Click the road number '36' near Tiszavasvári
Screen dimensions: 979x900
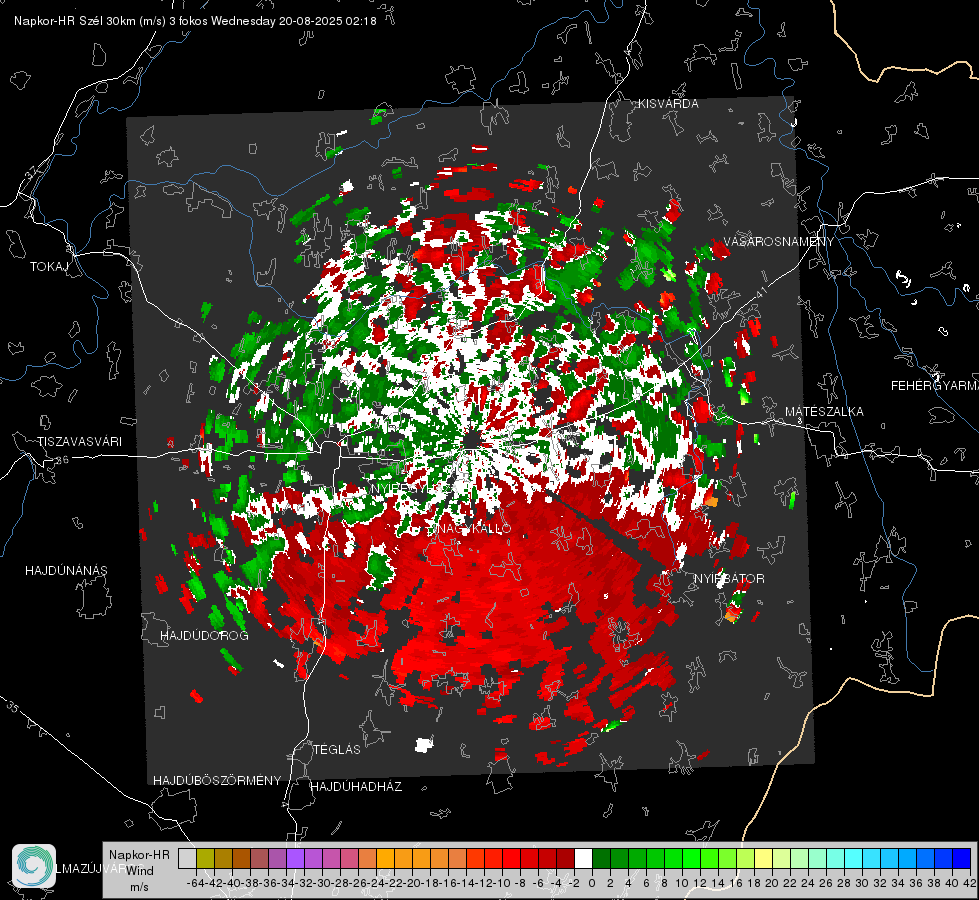(x=62, y=460)
